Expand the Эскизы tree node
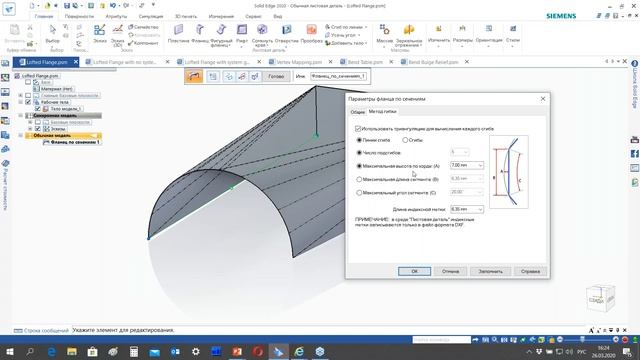The image size is (640, 360). click(x=30, y=129)
